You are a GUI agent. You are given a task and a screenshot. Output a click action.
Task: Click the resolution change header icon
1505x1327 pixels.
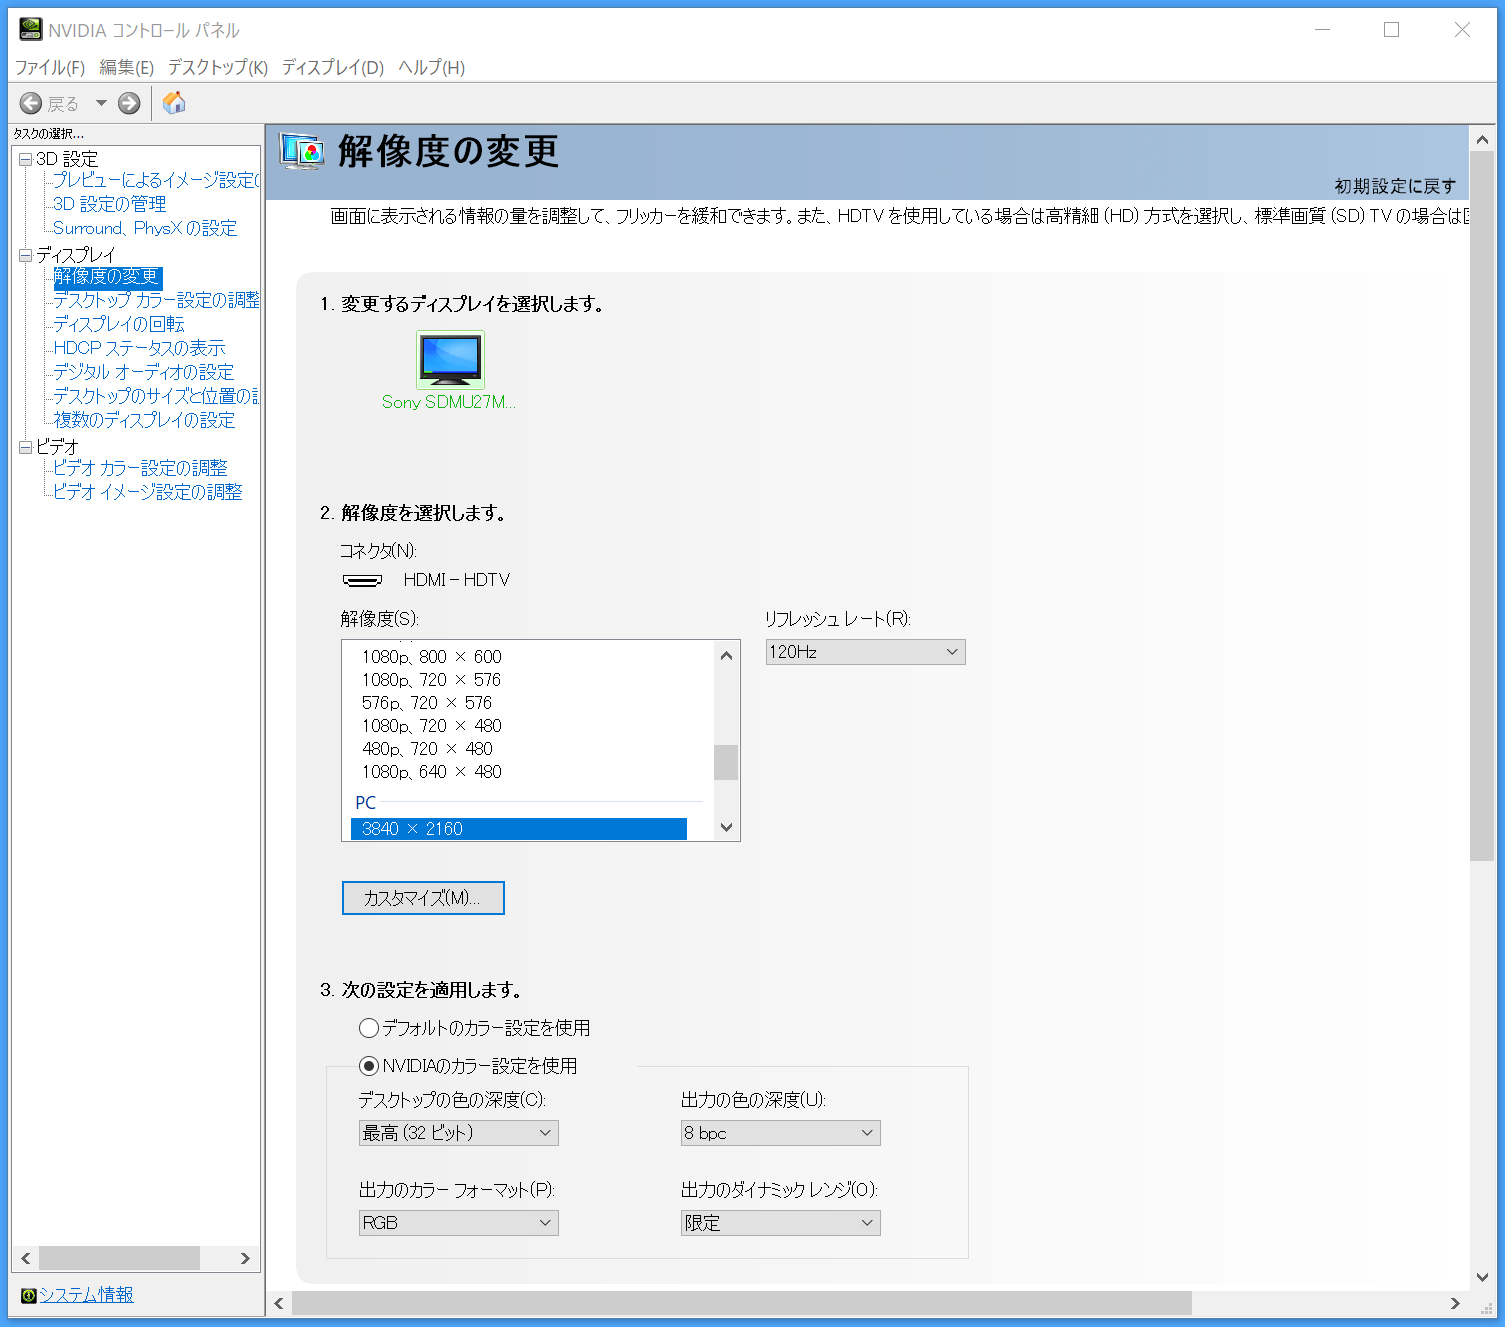click(x=302, y=151)
